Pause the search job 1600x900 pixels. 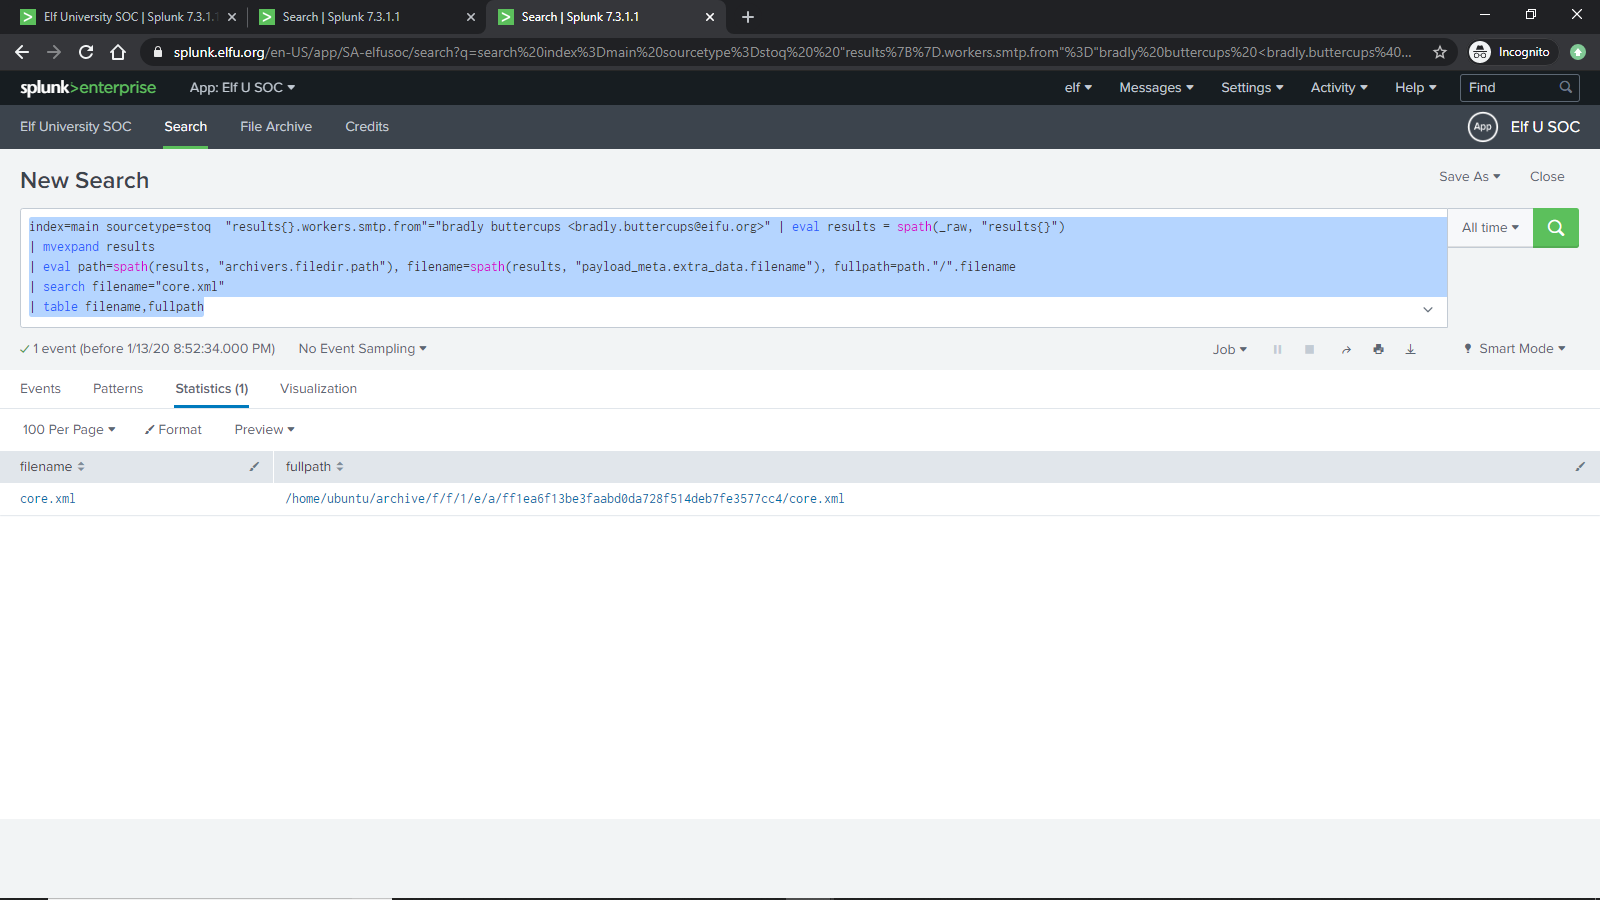pos(1277,349)
